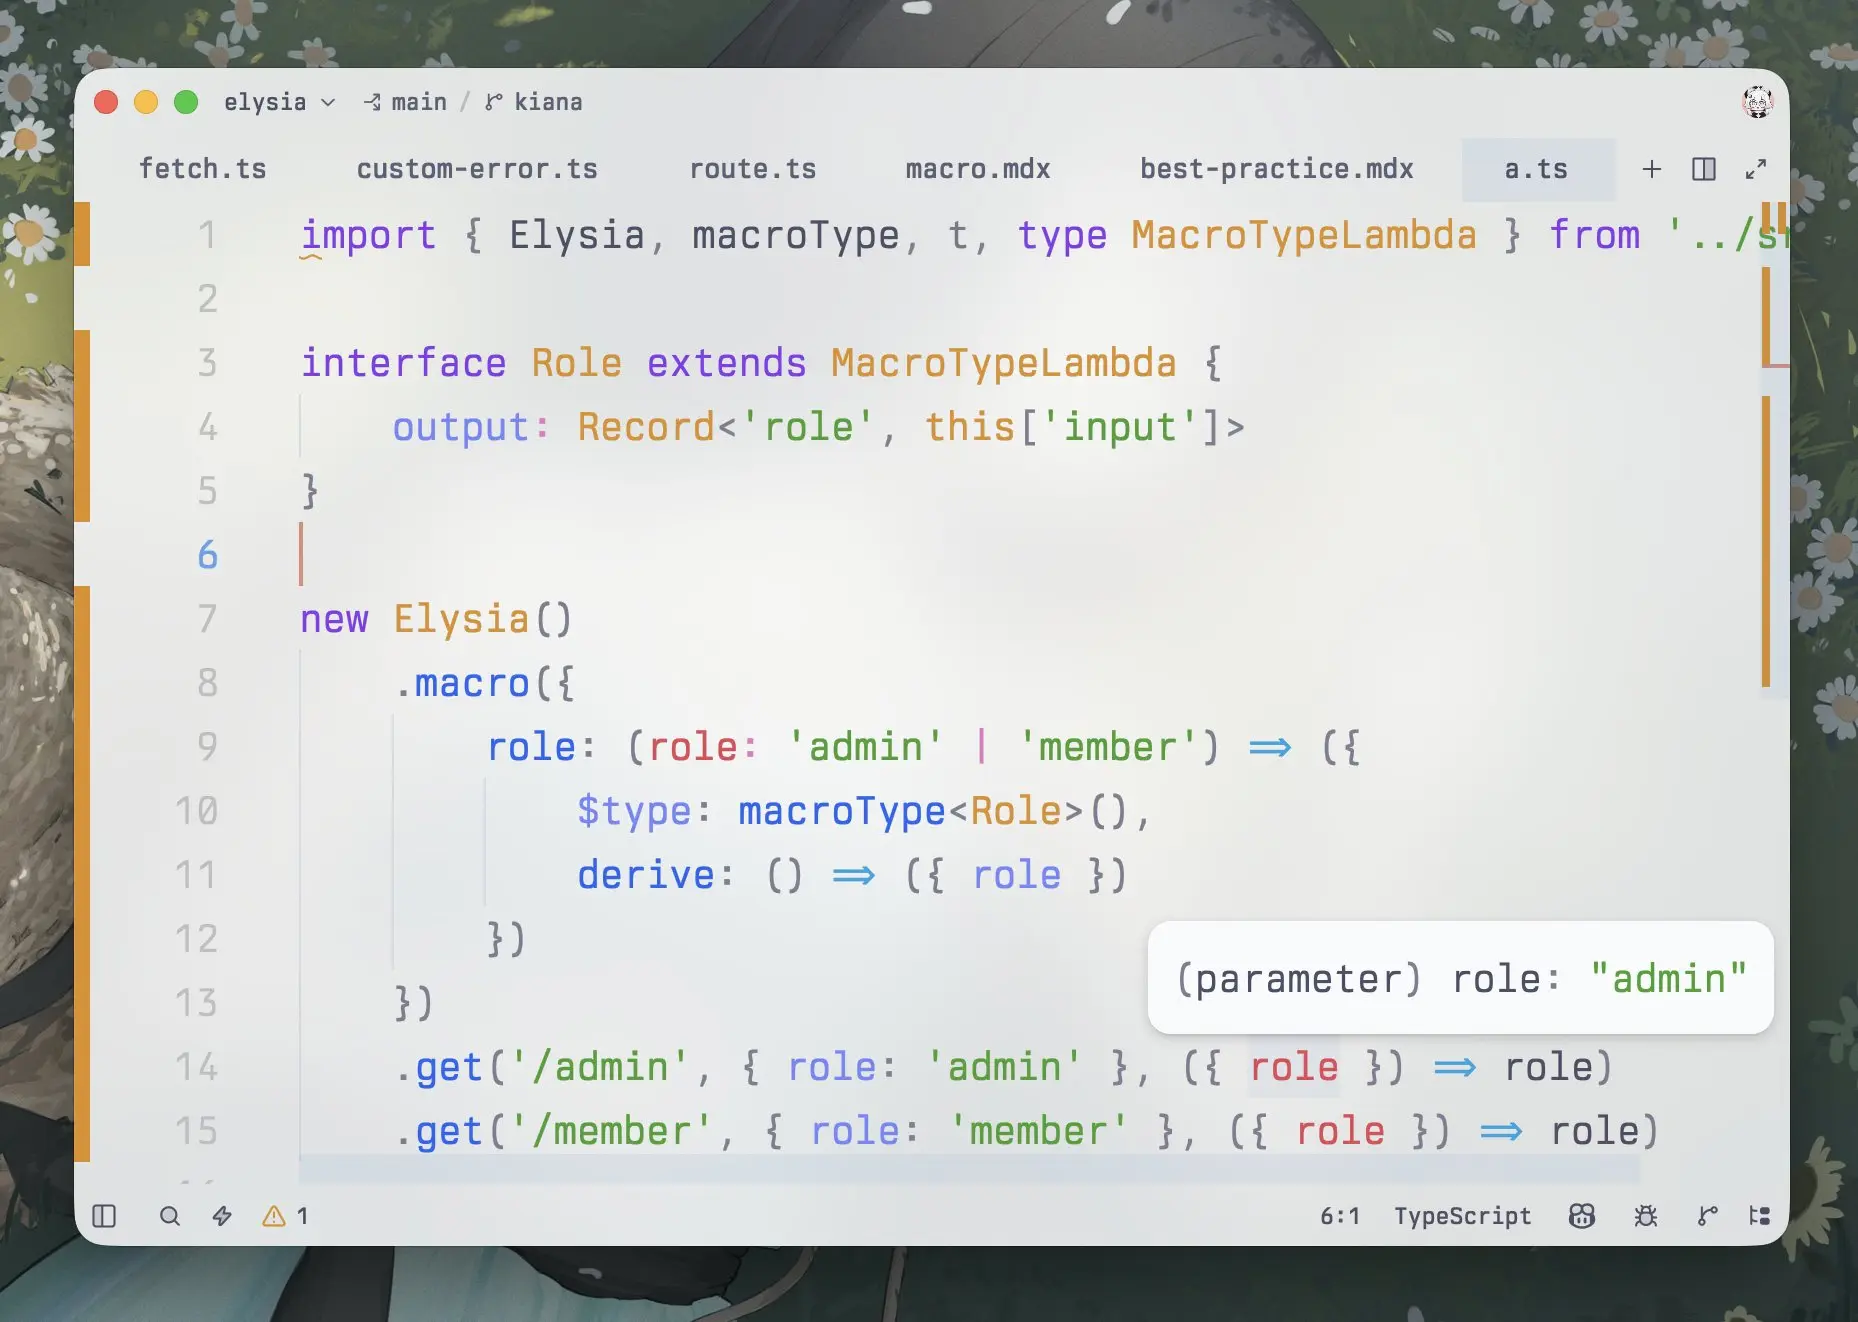The width and height of the screenshot is (1858, 1322).
Task: Select the a.ts tab
Action: [1537, 169]
